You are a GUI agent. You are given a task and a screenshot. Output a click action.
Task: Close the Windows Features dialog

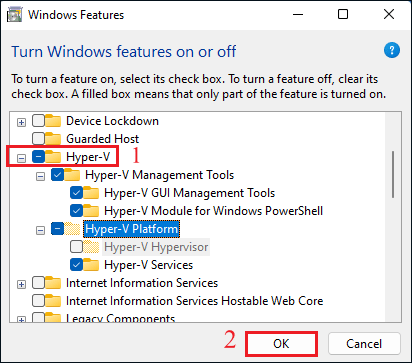(x=389, y=14)
